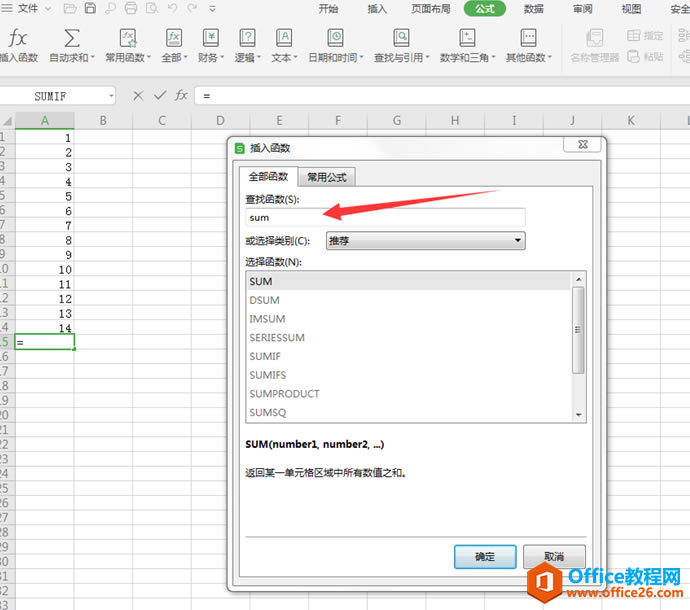Click the Insert Function fx ribbon icon
The height and width of the screenshot is (610, 690).
(x=18, y=38)
